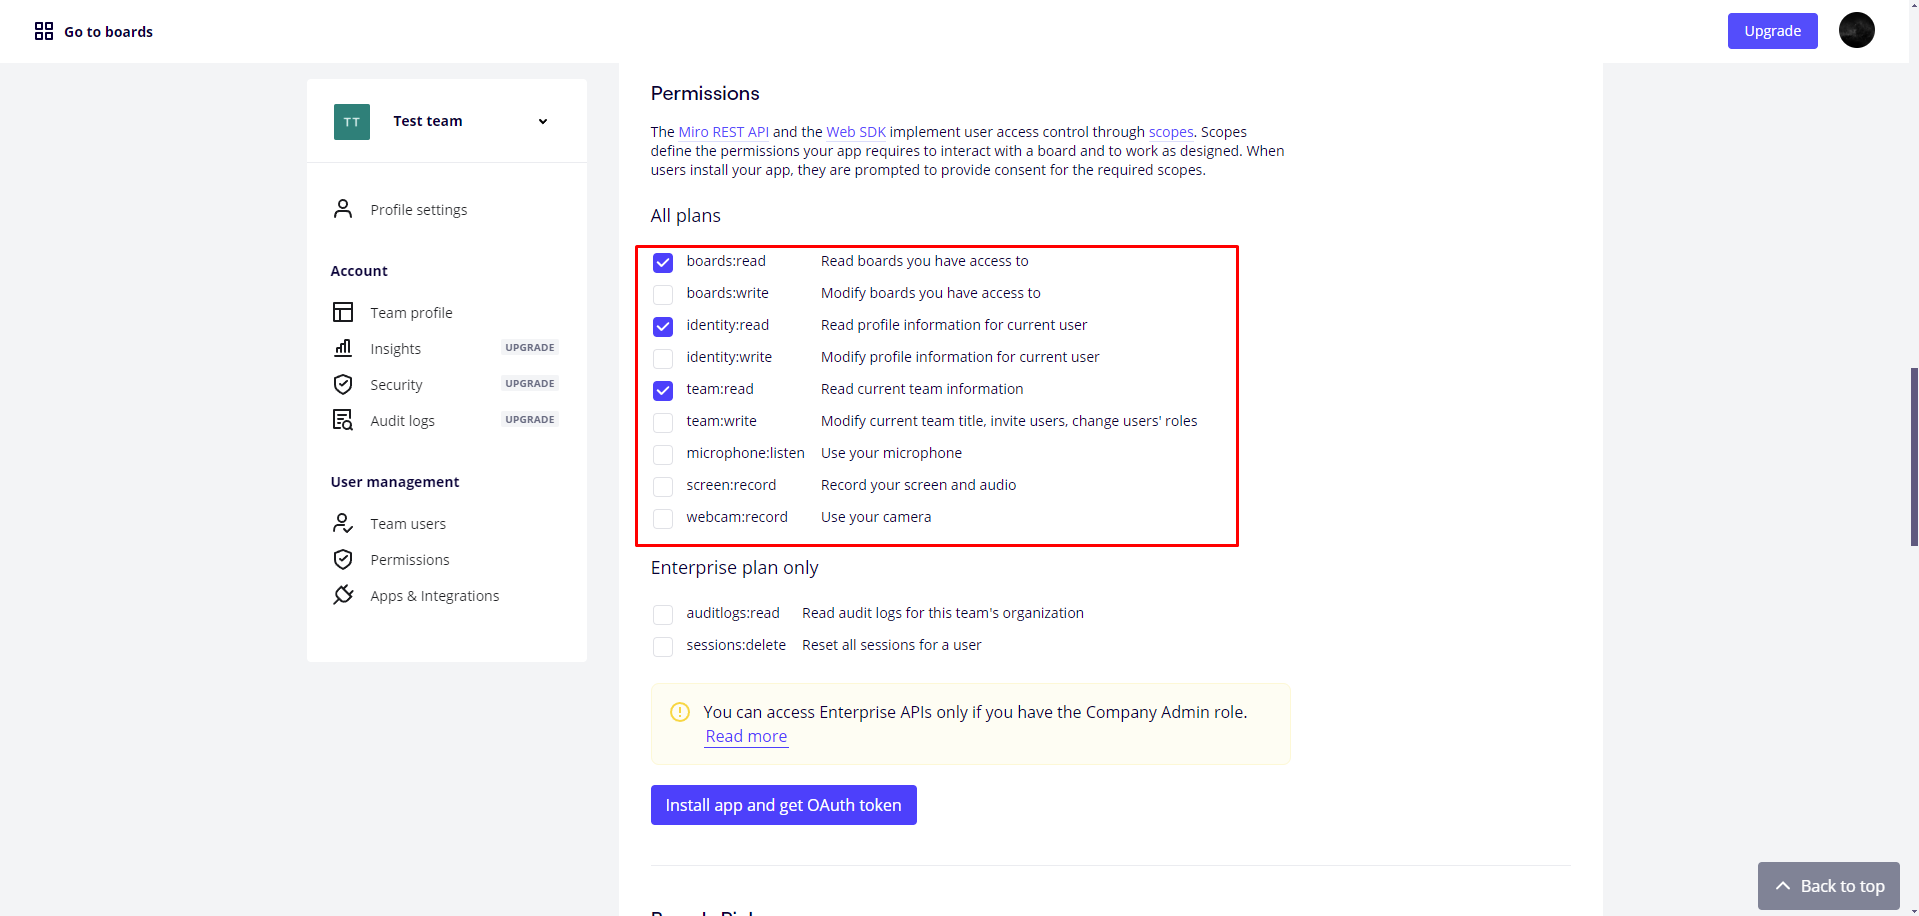Screen dimensions: 1919x916
Task: Check the auditlogs:read scope
Action: pos(663,614)
